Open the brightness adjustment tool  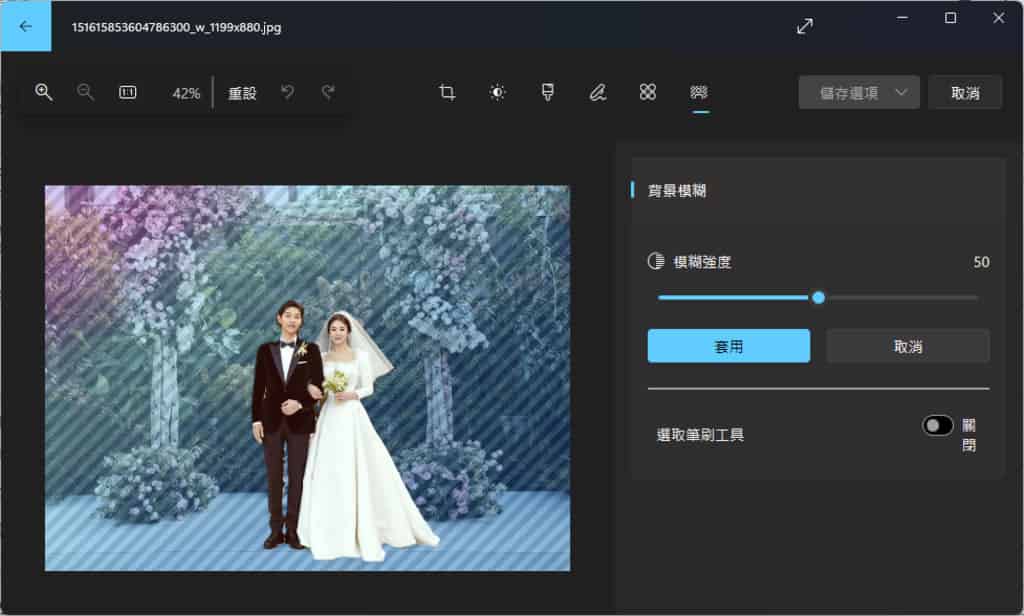click(497, 92)
